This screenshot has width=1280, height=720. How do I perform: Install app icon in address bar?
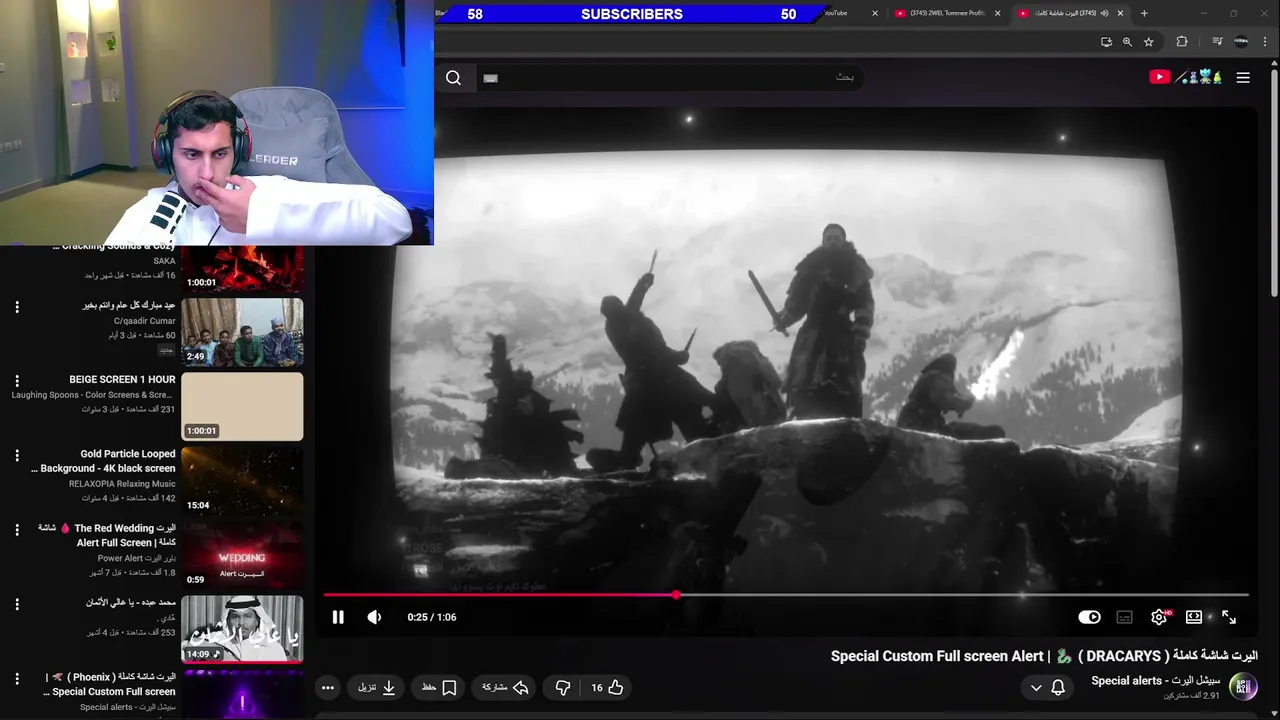1106,42
